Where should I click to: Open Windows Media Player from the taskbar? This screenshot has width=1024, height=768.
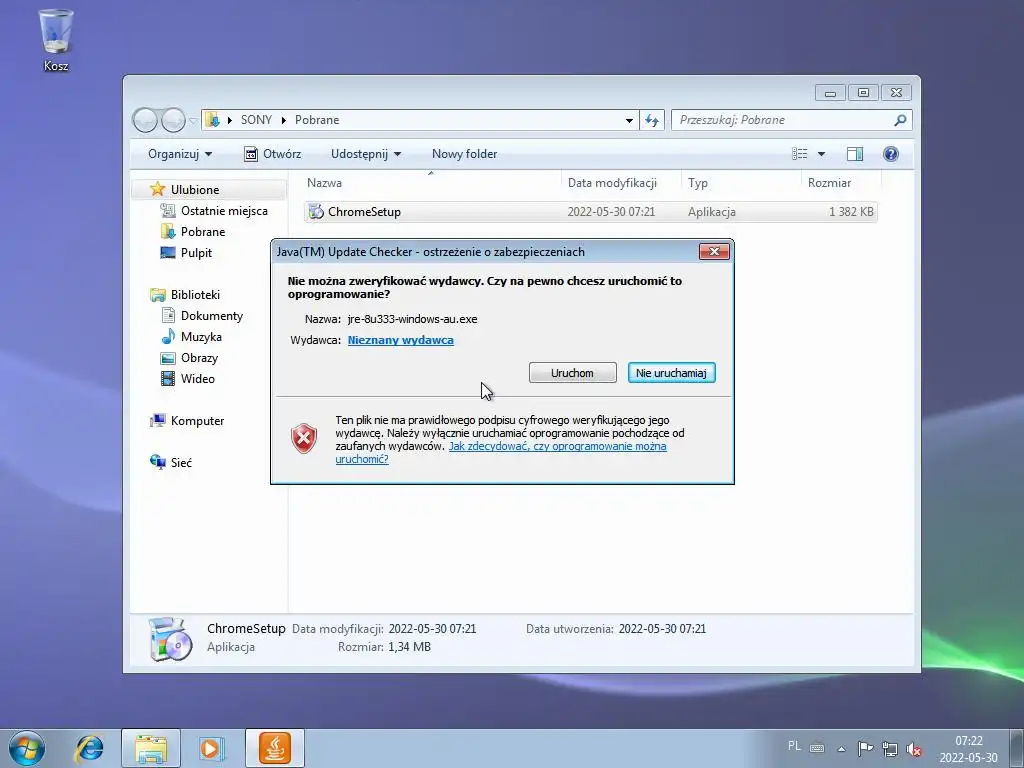point(212,748)
